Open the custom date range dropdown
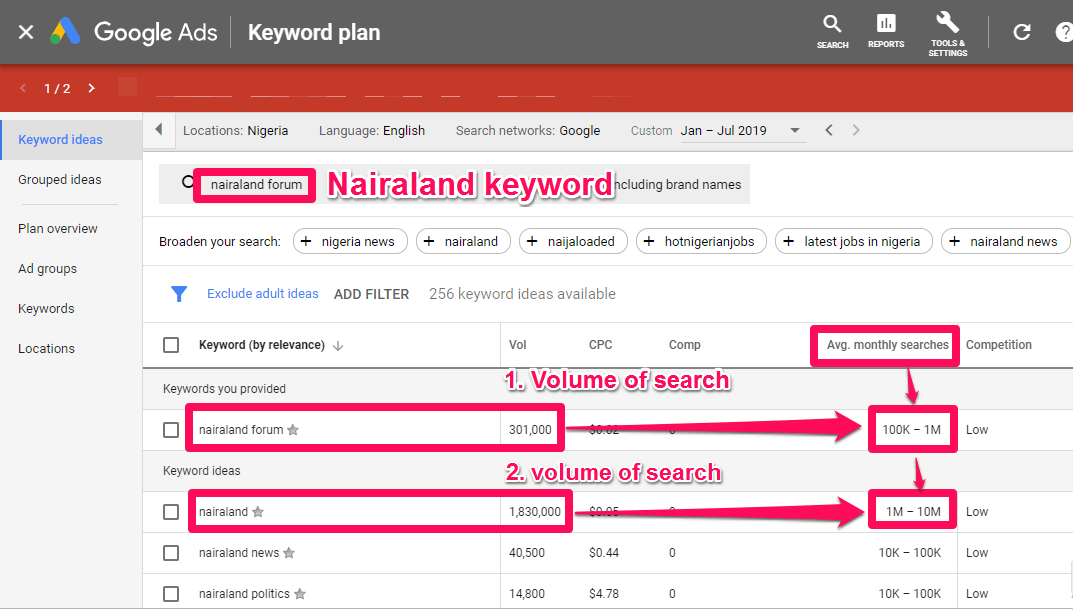Screen dimensions: 1073x611 [x=795, y=131]
